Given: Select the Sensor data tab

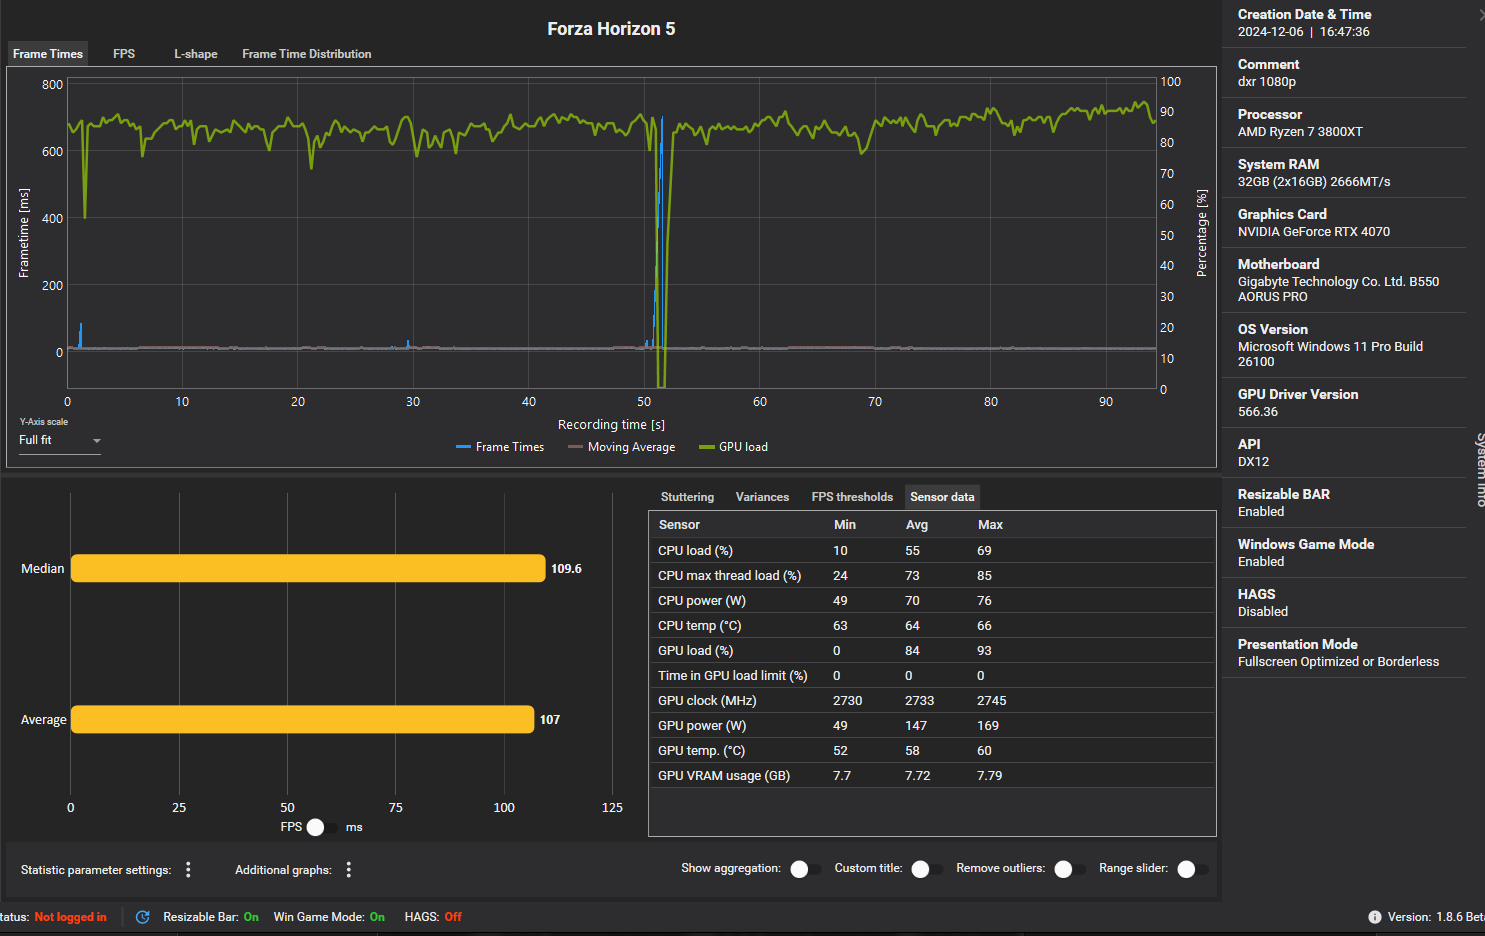Looking at the screenshot, I should pos(942,497).
